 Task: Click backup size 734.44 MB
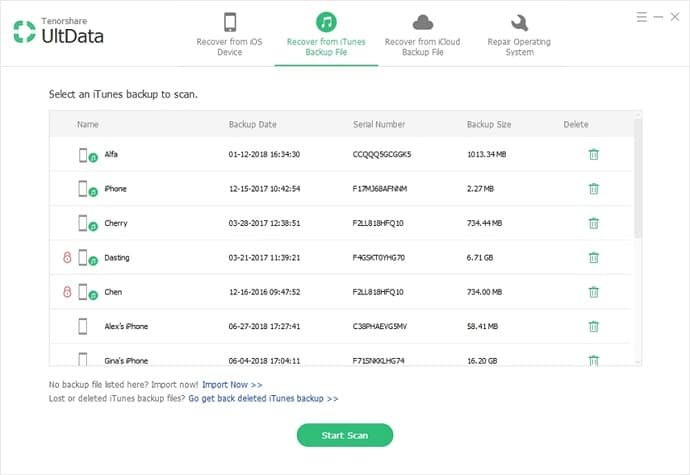click(x=484, y=223)
